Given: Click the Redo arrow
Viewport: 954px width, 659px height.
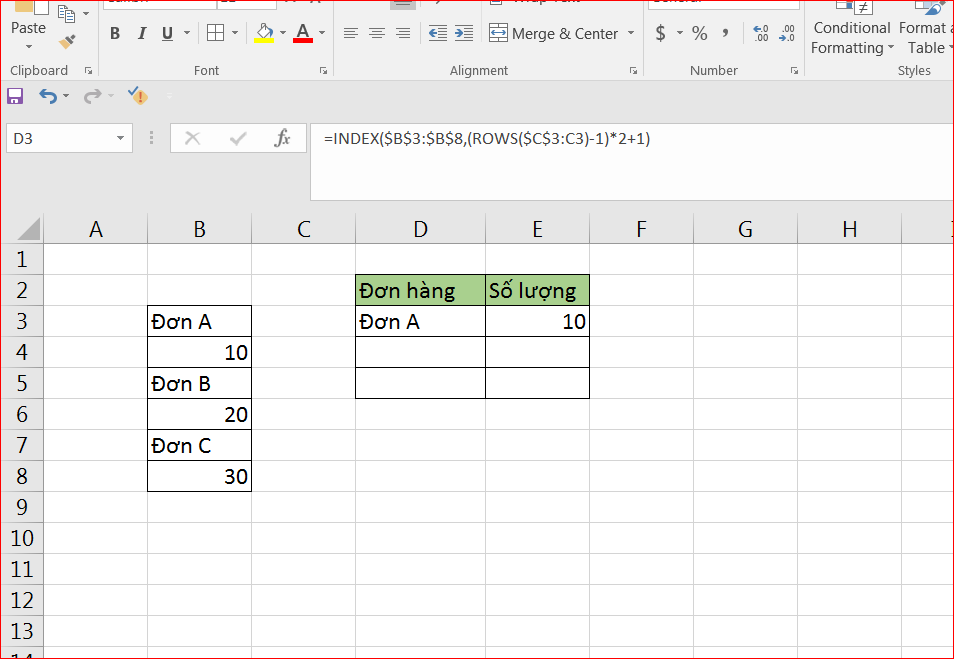Looking at the screenshot, I should click(x=92, y=96).
